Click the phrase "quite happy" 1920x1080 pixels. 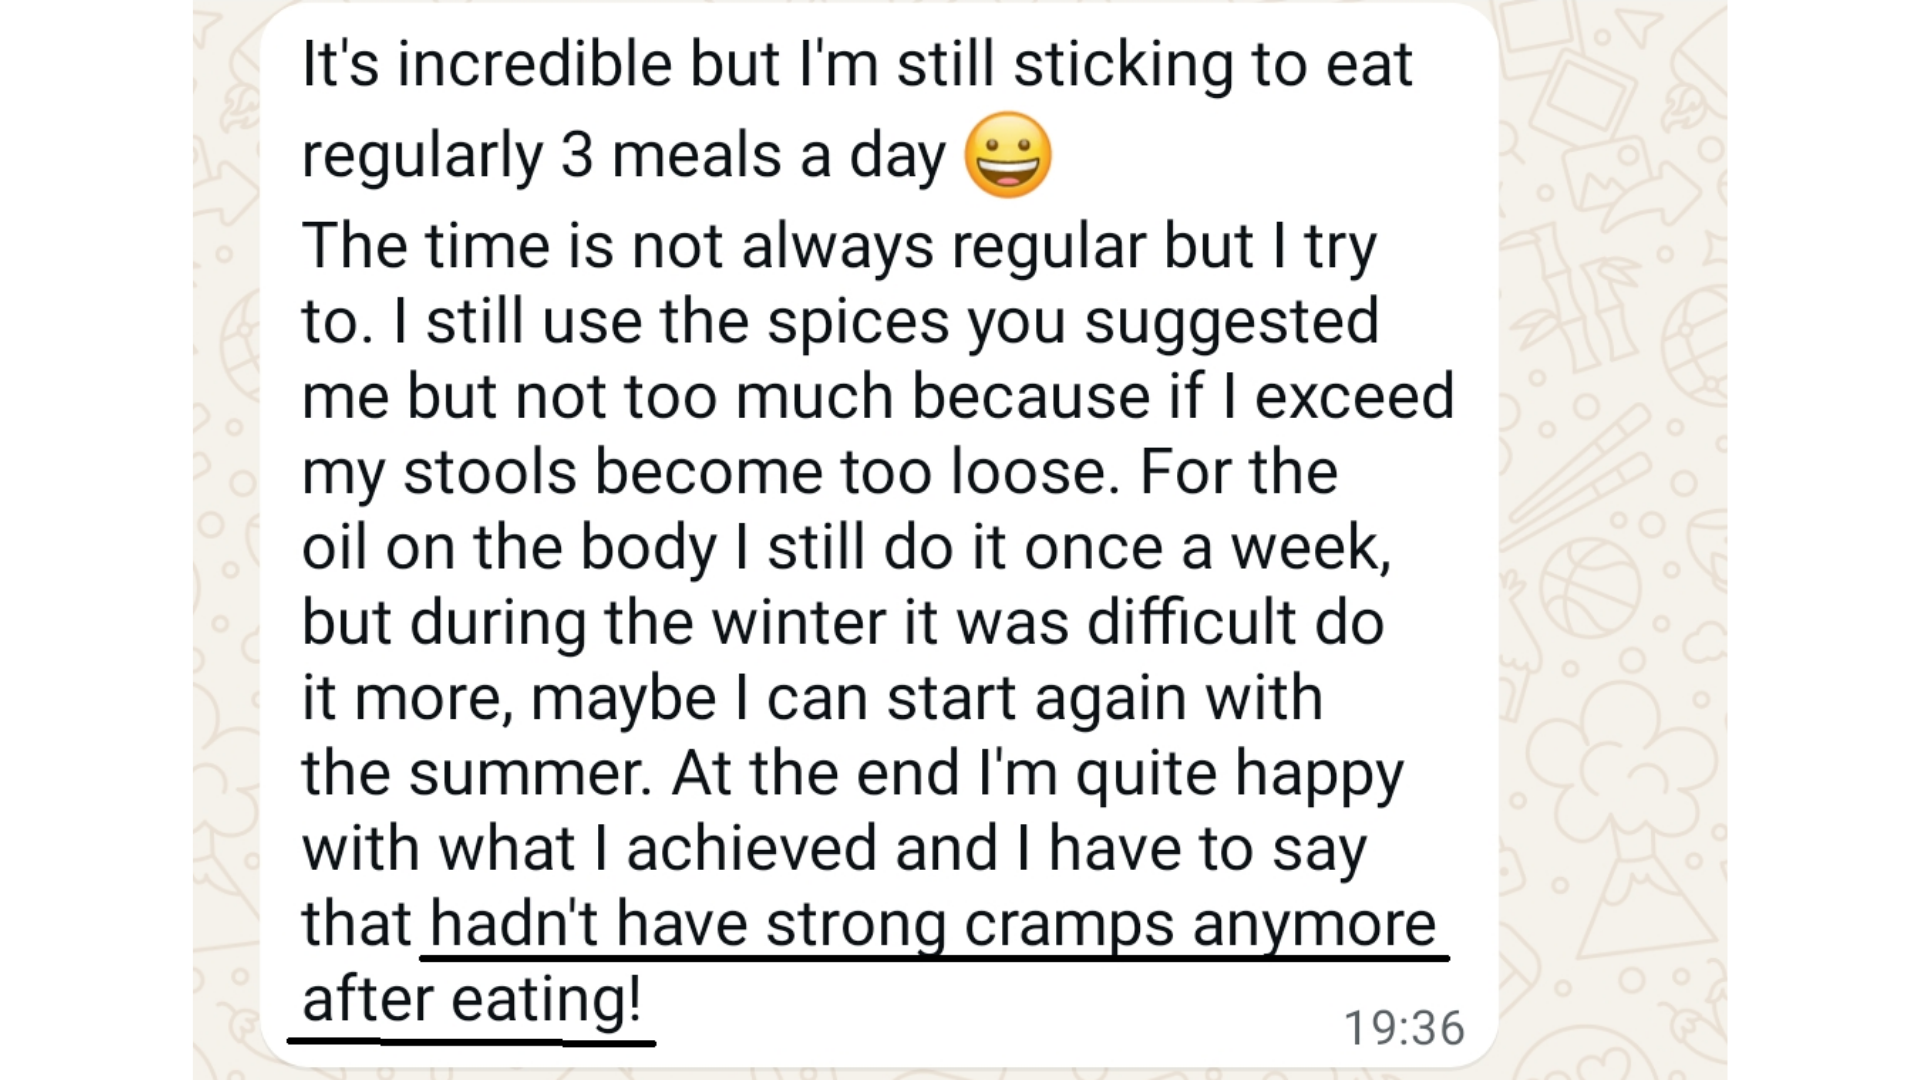(1239, 773)
